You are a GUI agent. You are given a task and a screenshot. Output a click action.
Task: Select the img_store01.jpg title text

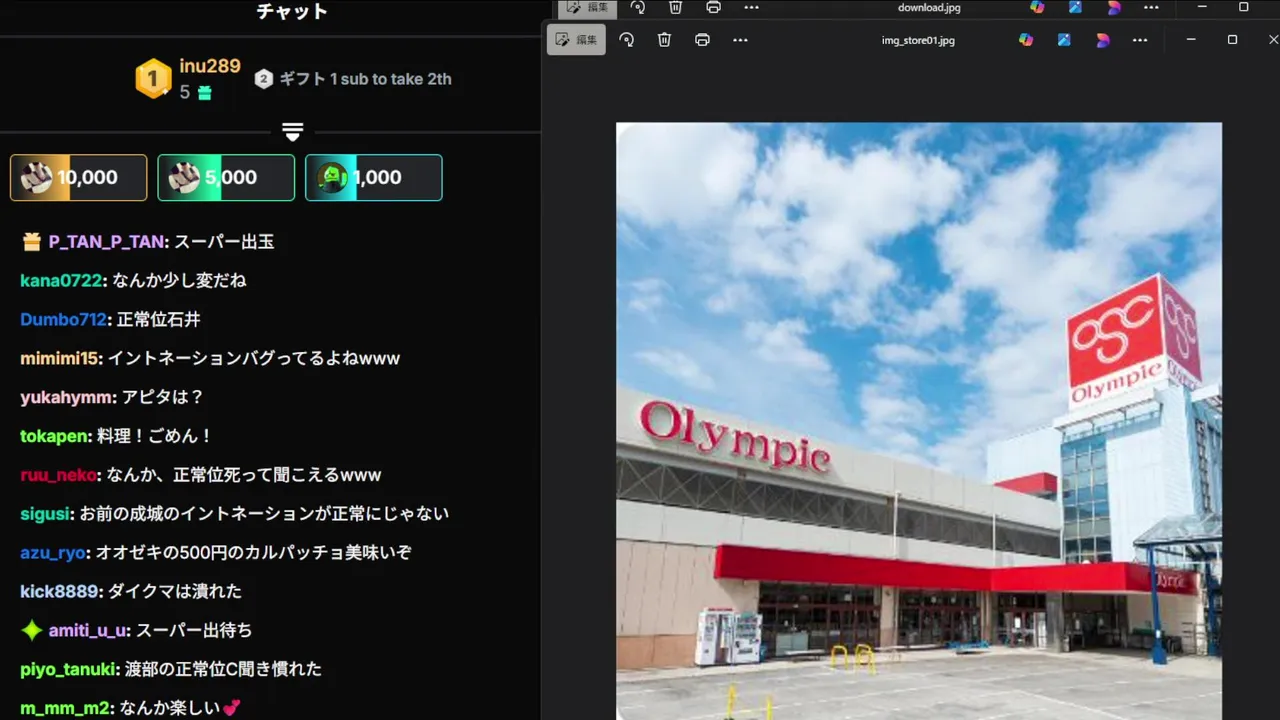918,40
